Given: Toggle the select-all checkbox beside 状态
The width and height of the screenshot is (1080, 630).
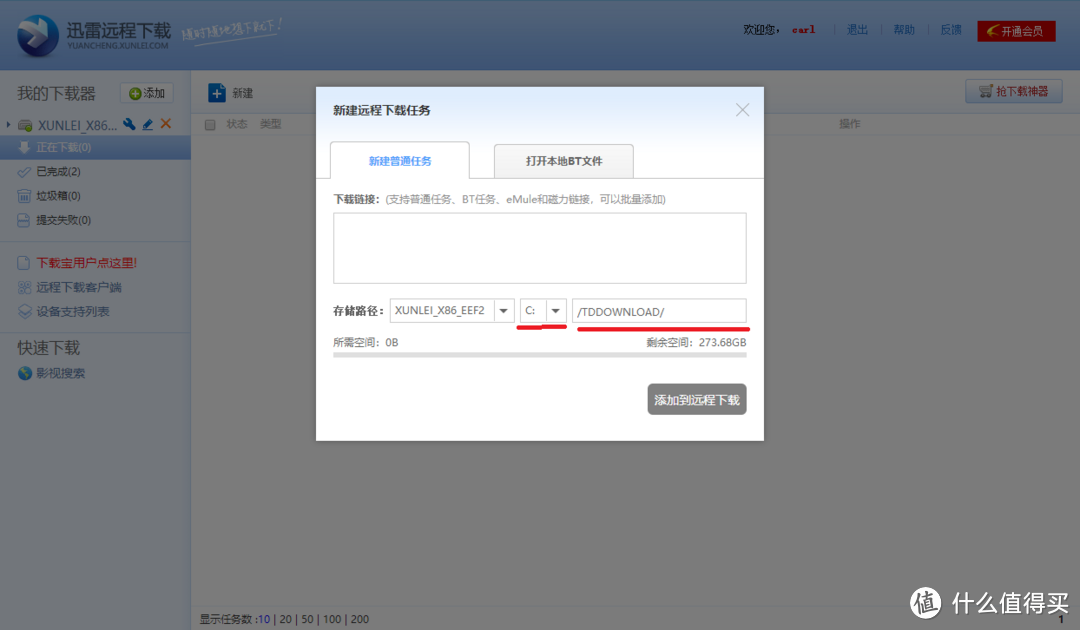Looking at the screenshot, I should point(210,125).
